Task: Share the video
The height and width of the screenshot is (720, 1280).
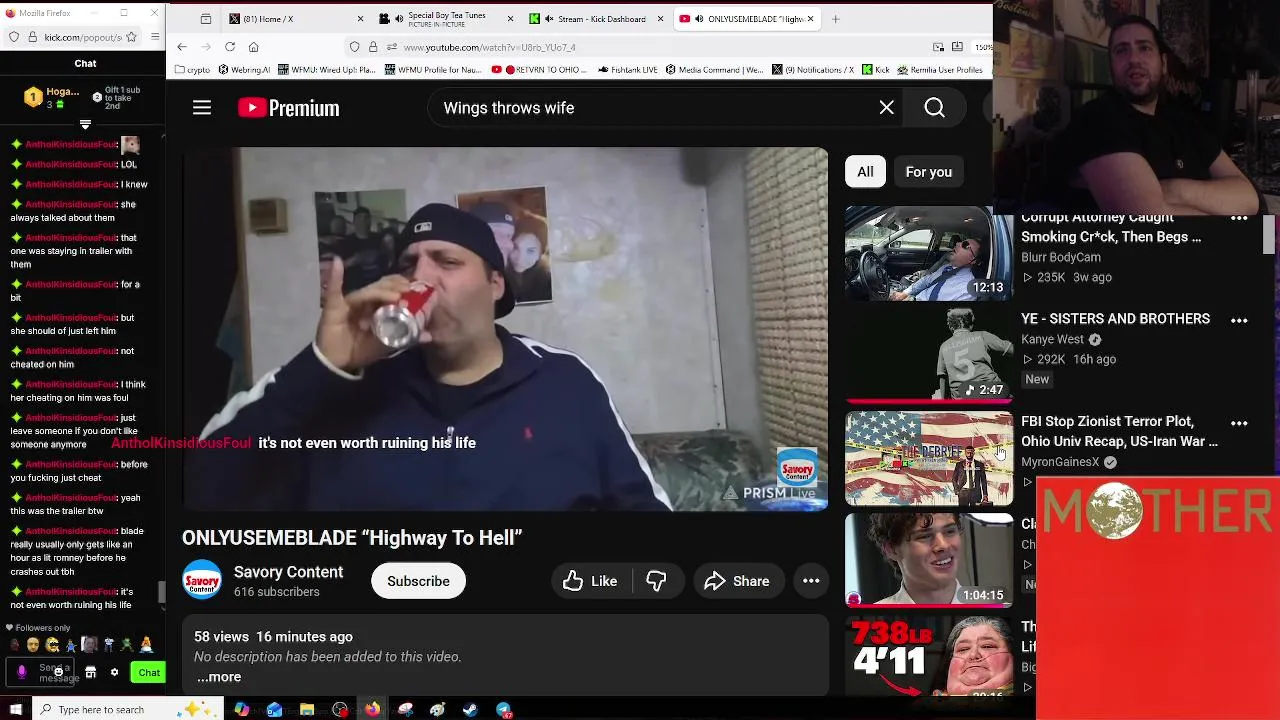Action: pos(737,581)
